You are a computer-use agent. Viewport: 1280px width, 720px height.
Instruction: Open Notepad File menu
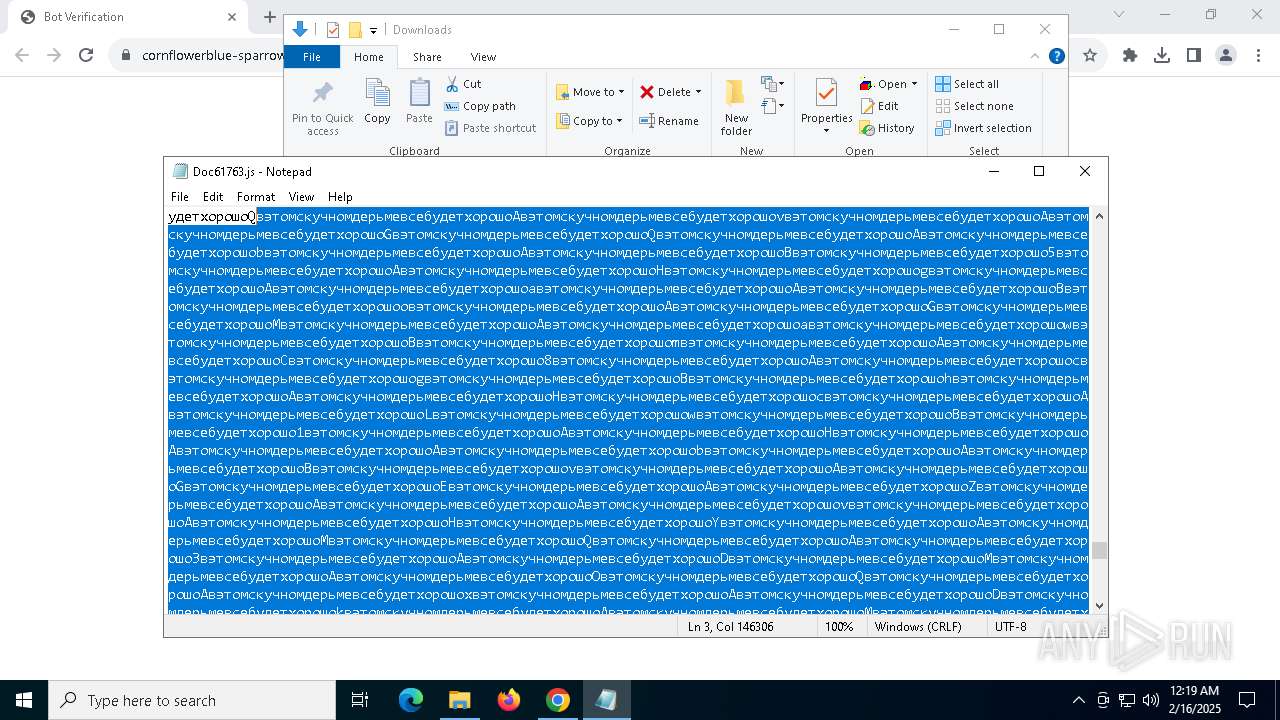pos(180,197)
